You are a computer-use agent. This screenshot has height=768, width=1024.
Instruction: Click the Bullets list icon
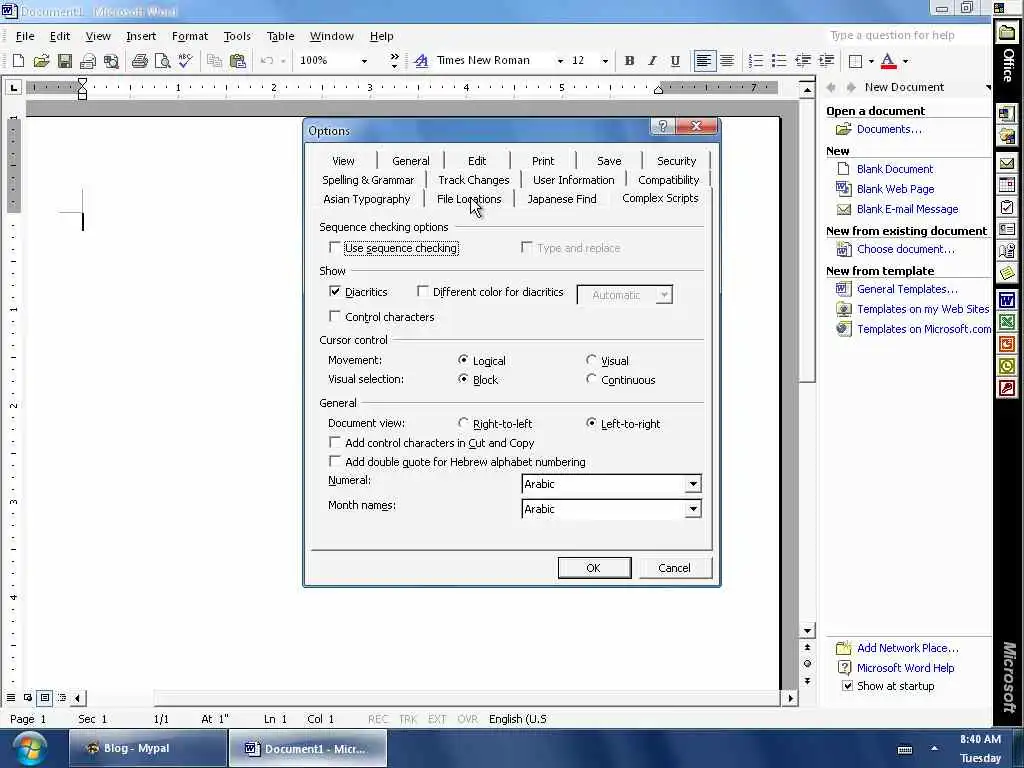(778, 61)
